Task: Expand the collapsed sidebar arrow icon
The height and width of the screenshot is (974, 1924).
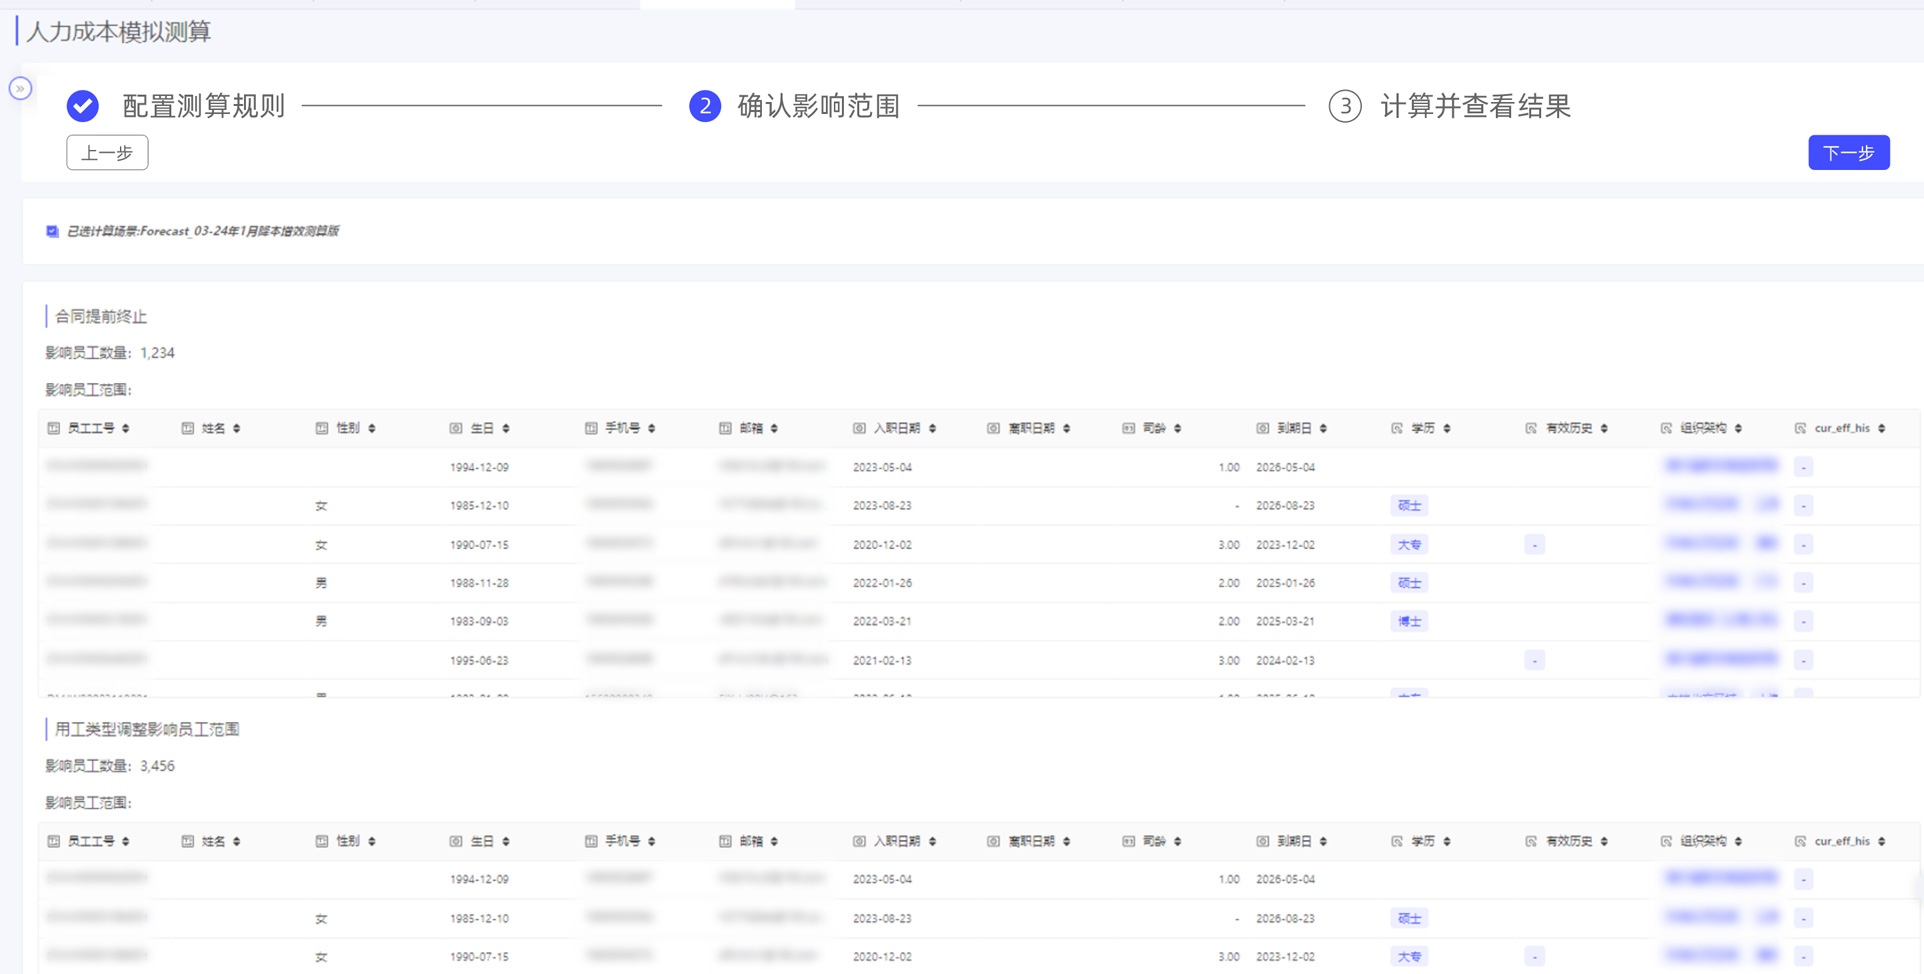Action: pyautogui.click(x=20, y=89)
